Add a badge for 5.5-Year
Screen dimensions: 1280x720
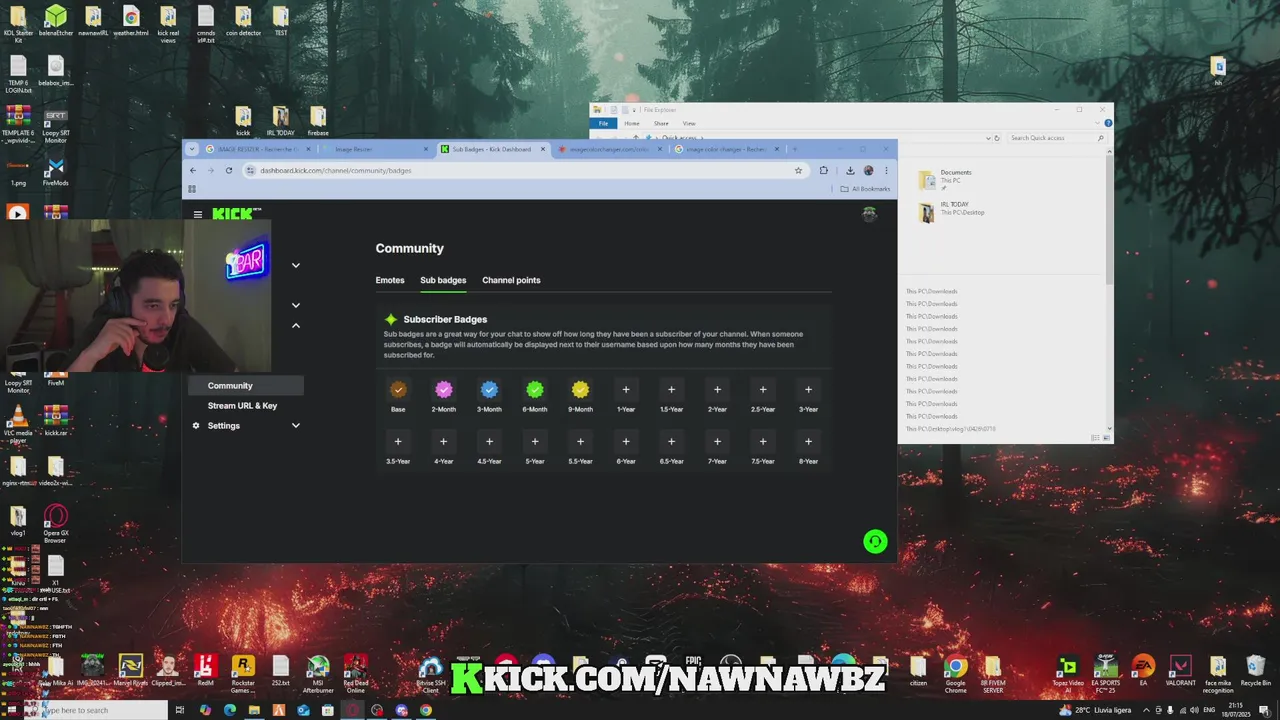click(x=580, y=441)
